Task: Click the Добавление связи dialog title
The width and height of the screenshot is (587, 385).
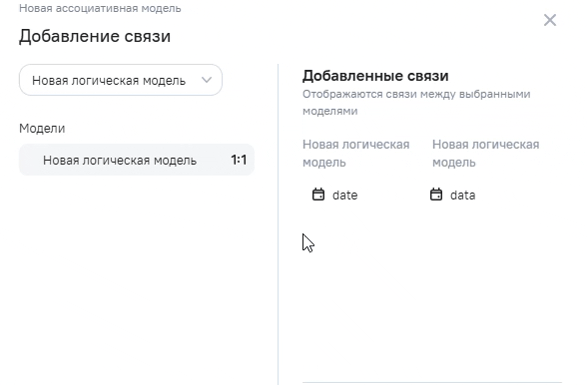Action: (x=95, y=36)
